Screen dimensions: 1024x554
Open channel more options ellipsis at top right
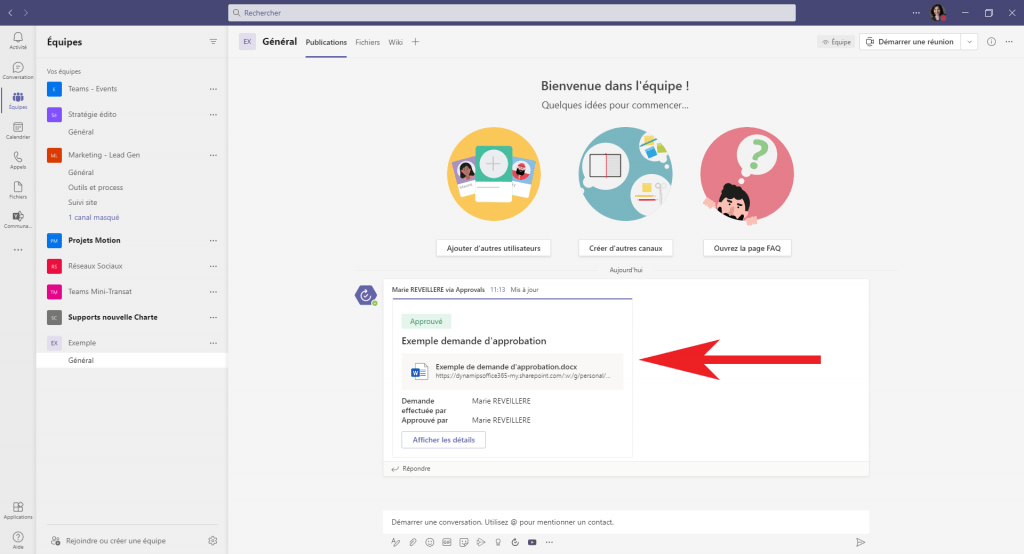(1009, 42)
